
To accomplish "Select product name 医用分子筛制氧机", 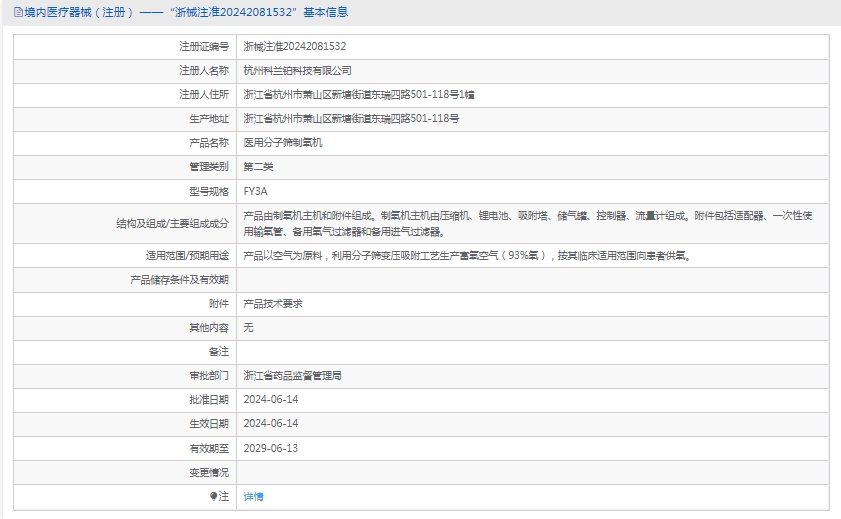I will [284, 143].
